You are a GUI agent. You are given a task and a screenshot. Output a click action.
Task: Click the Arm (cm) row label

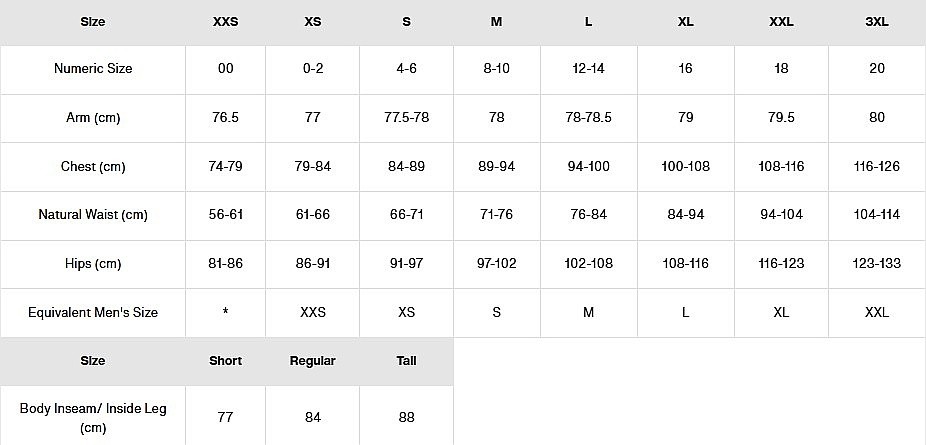[x=93, y=118]
